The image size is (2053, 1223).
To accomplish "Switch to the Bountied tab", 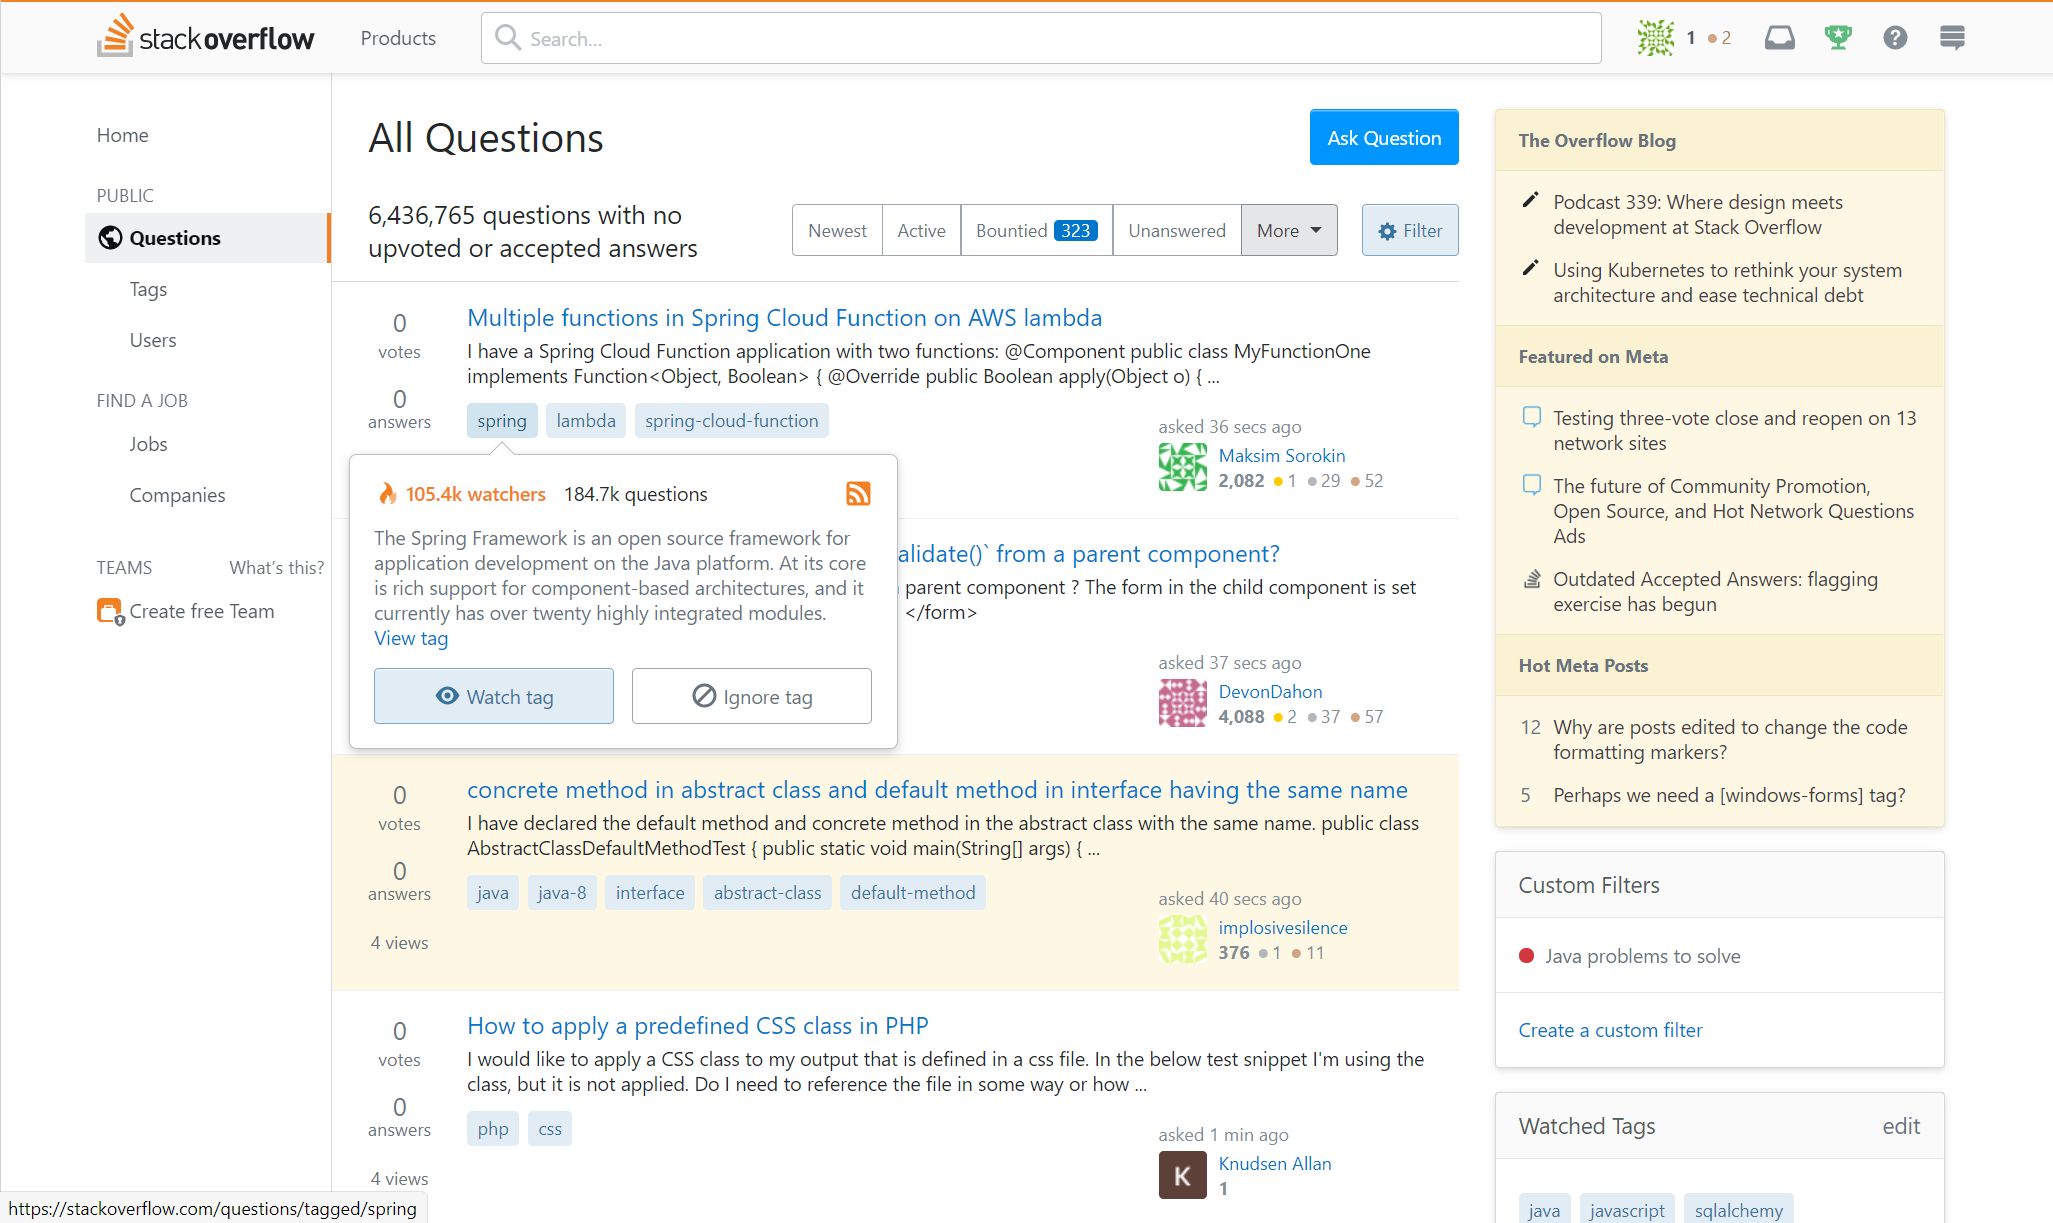I will click(x=1037, y=230).
